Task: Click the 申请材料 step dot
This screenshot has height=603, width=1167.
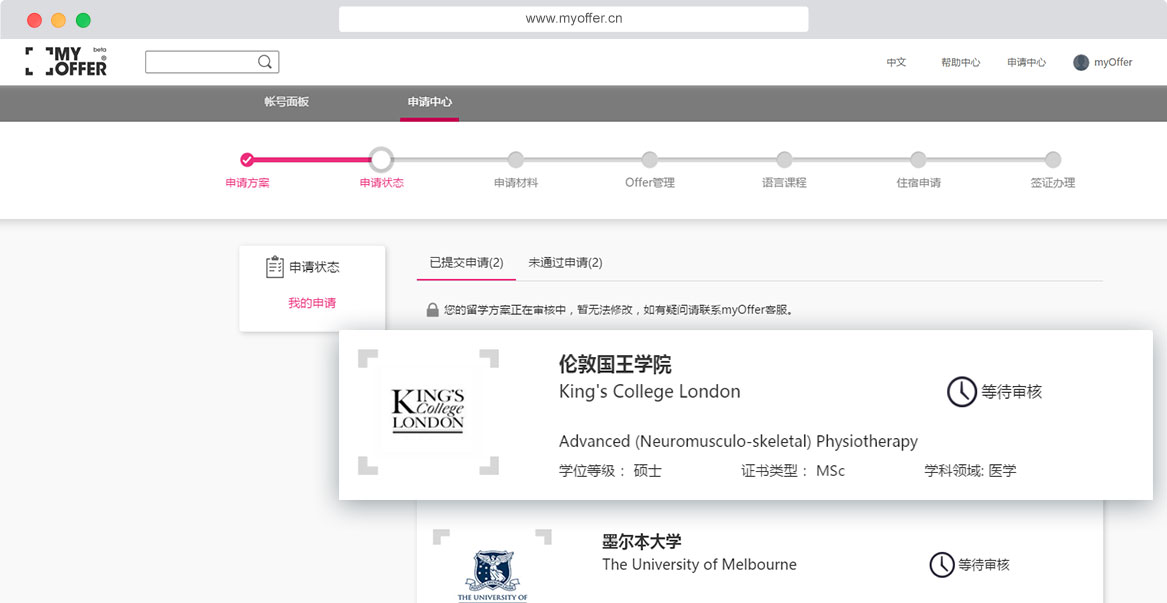Action: pyautogui.click(x=515, y=159)
